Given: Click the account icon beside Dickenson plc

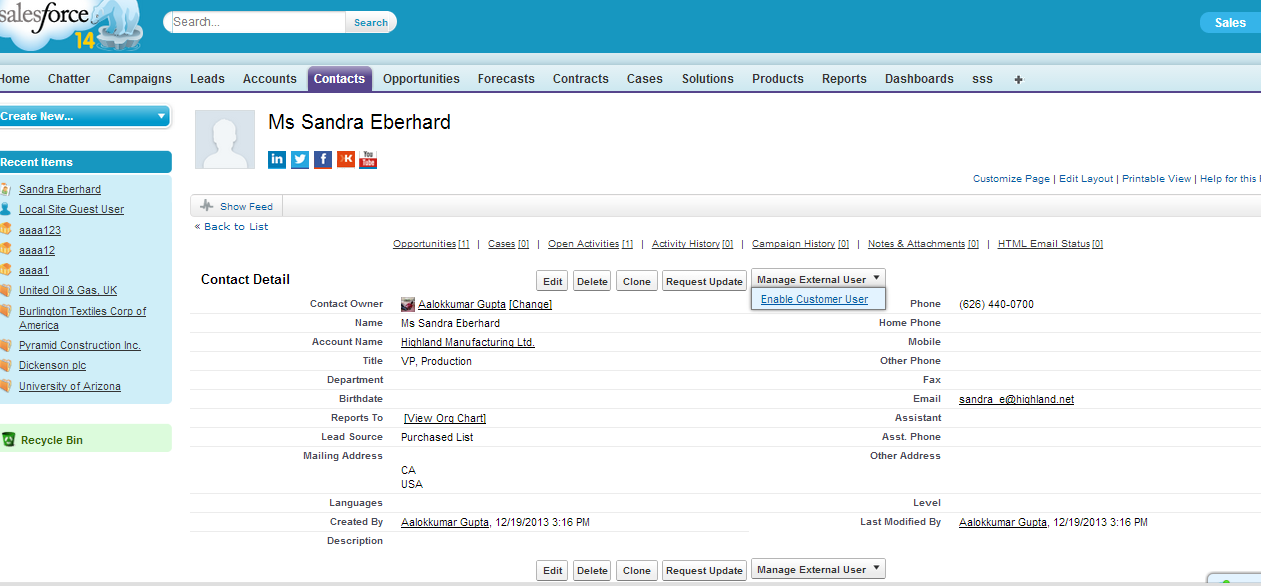Looking at the screenshot, I should coord(6,366).
